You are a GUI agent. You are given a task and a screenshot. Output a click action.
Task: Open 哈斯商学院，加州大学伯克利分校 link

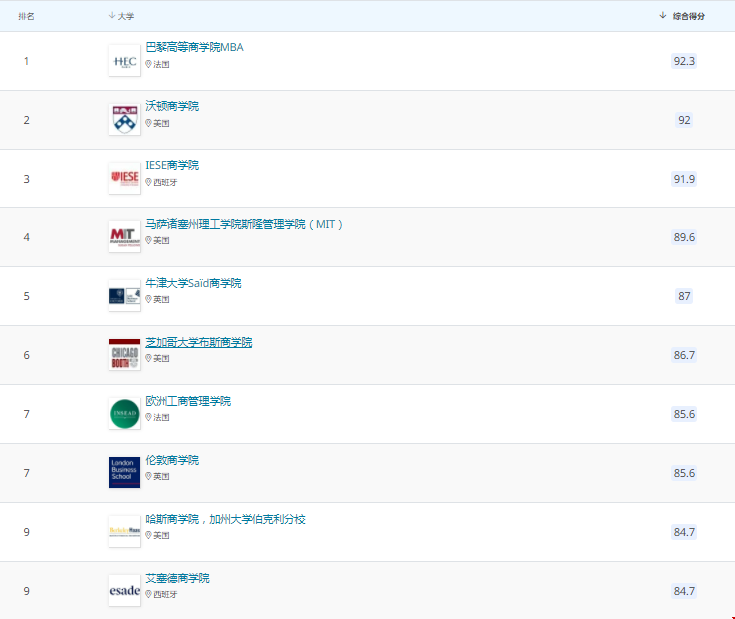225,519
